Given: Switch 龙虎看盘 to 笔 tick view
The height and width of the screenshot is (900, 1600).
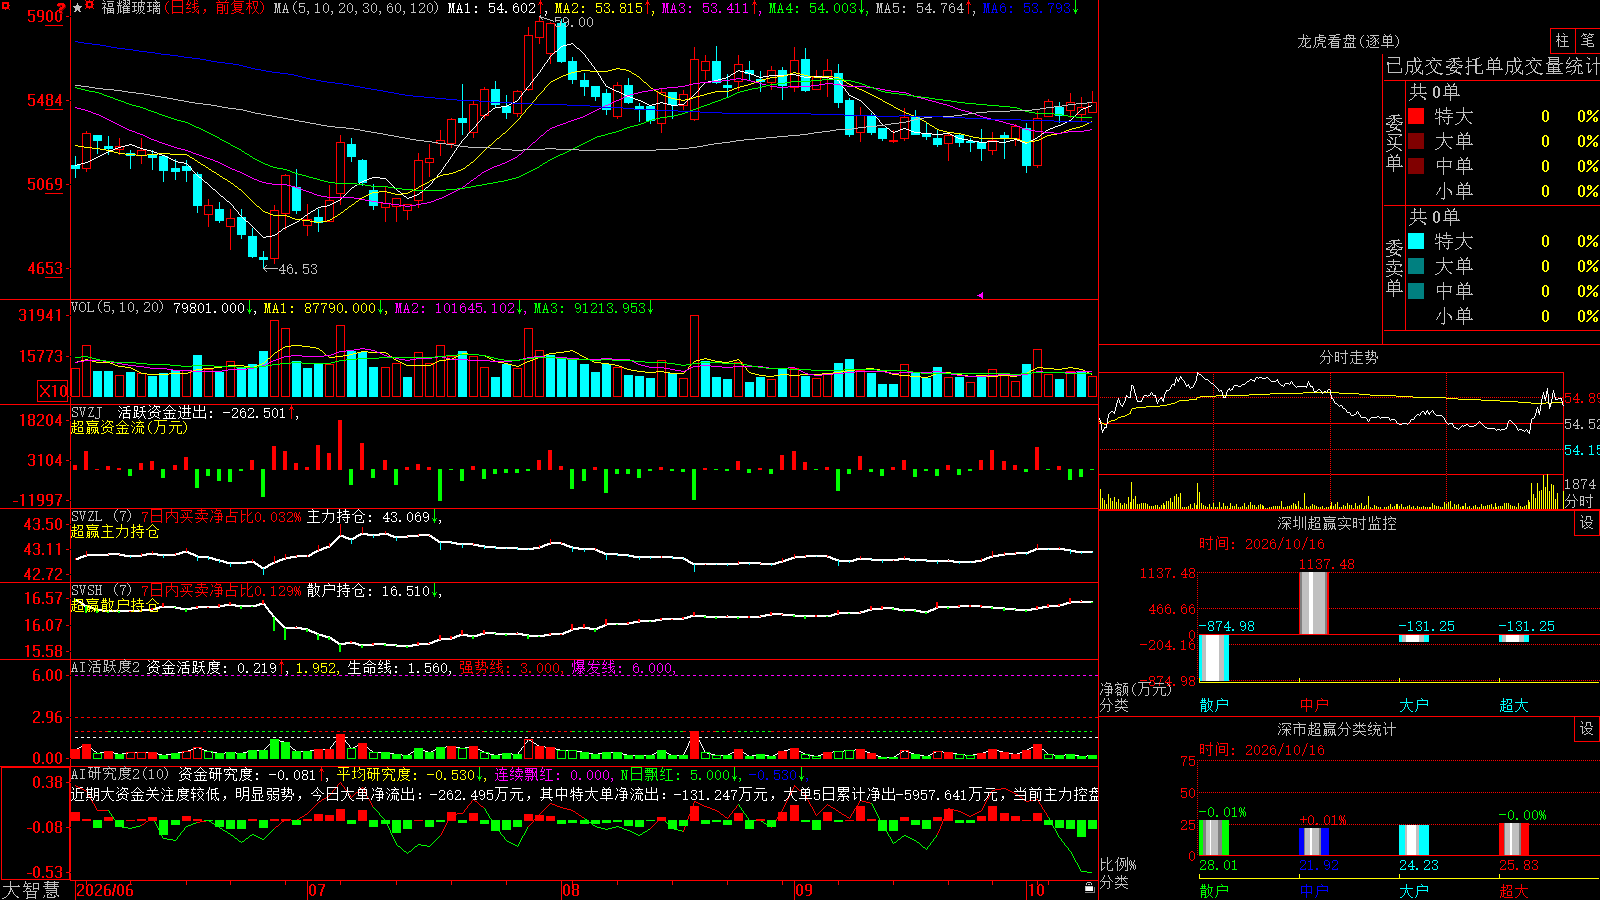Looking at the screenshot, I should click(1587, 41).
